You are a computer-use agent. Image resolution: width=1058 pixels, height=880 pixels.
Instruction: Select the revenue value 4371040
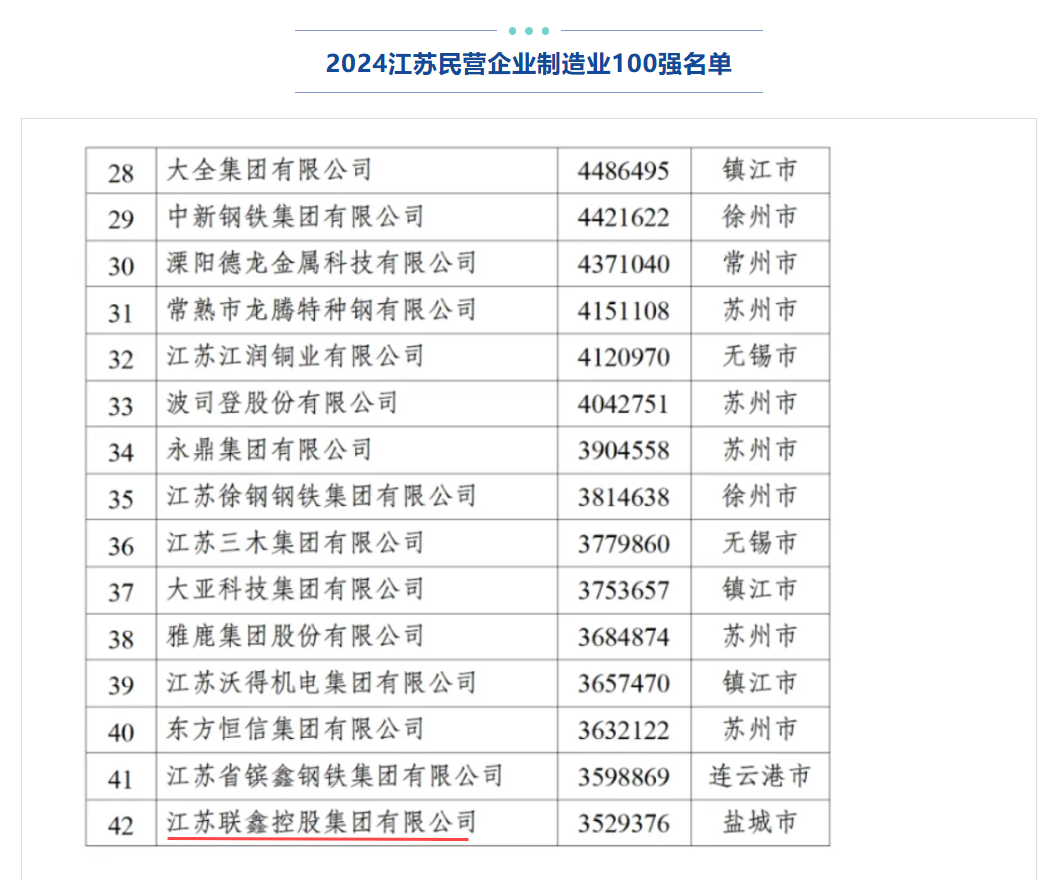point(623,264)
